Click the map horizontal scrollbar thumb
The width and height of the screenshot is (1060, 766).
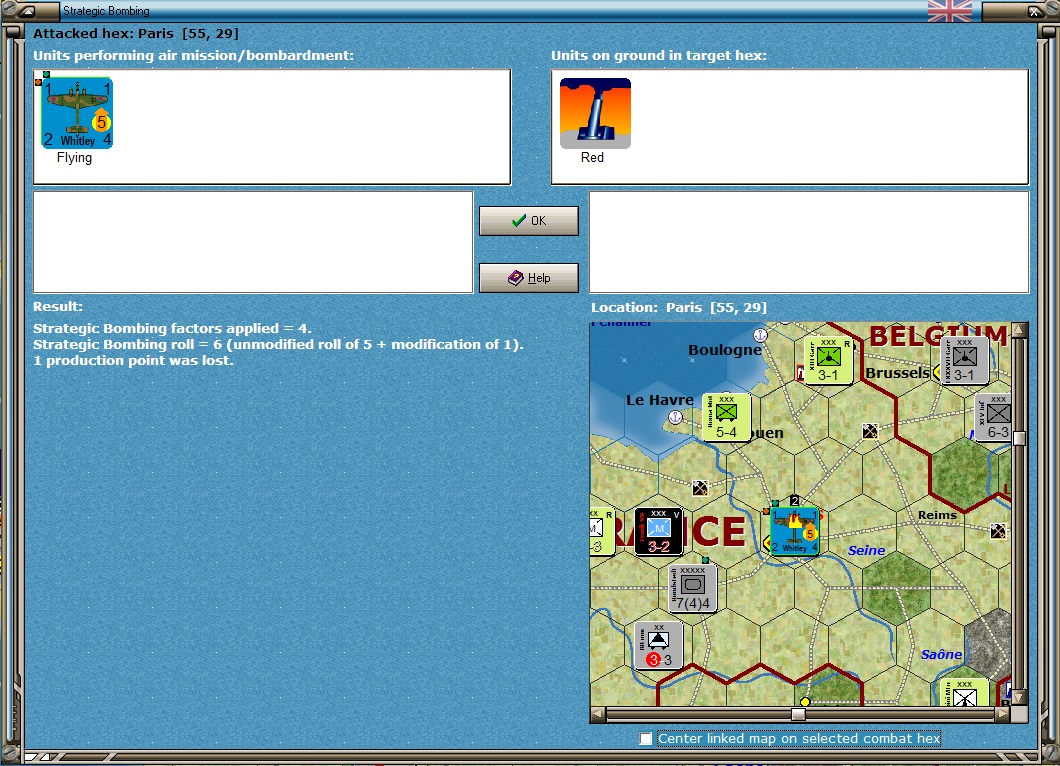[x=798, y=714]
